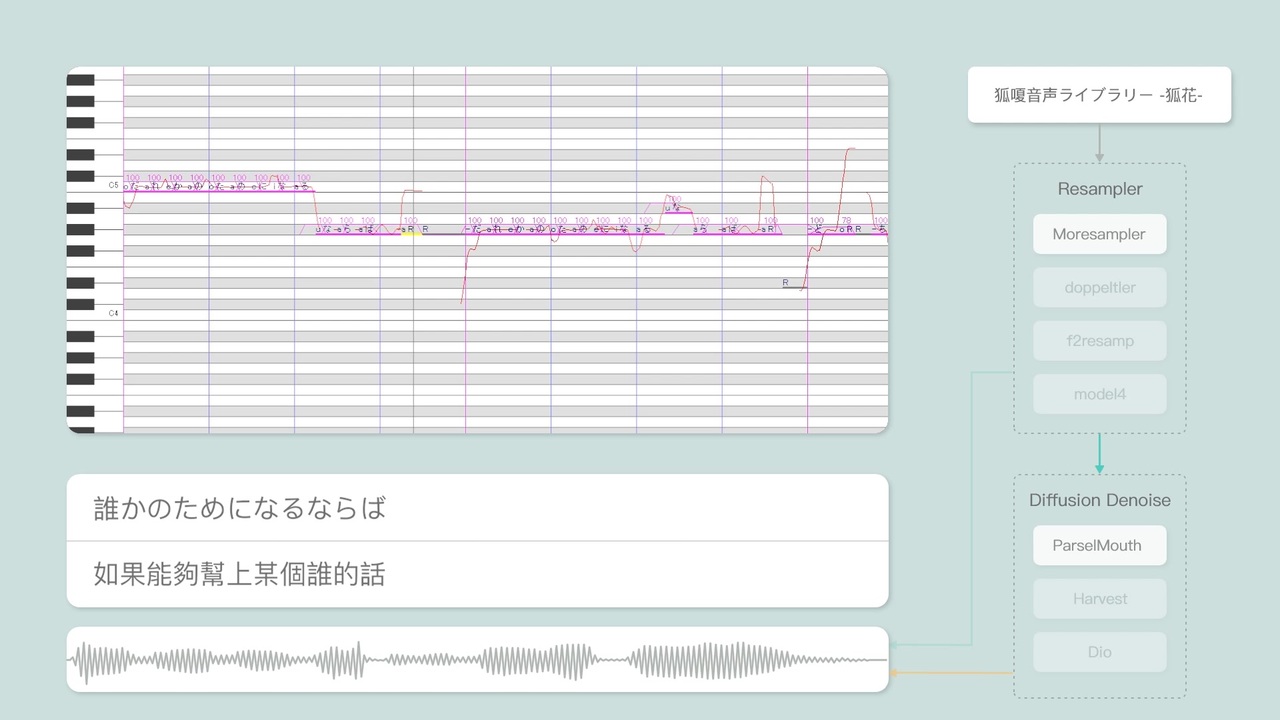Switch denoise method to Harvest
Screen dimensions: 1280x720
(1099, 599)
